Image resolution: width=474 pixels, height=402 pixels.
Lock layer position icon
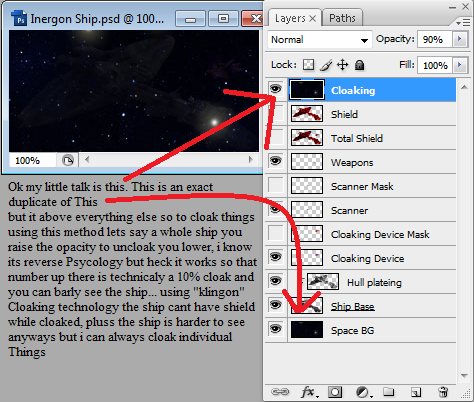[x=343, y=65]
